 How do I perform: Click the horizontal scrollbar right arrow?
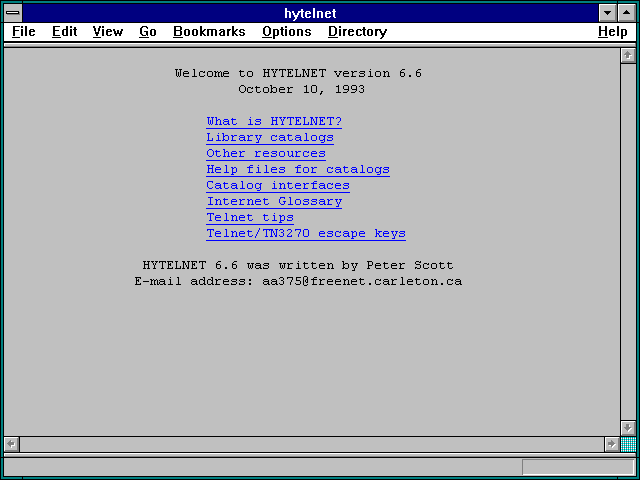[611, 444]
